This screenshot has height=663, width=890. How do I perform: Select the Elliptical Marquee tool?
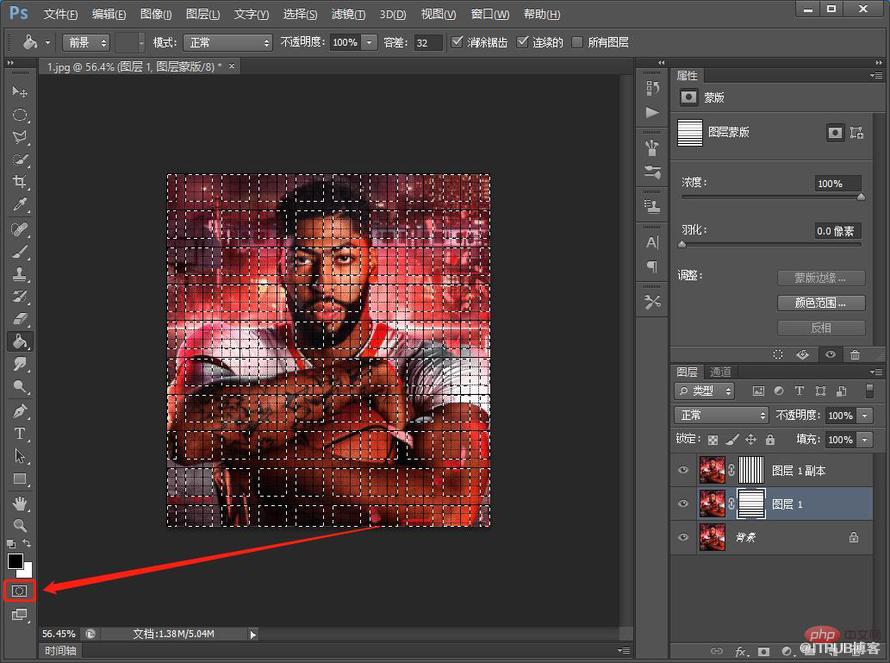coord(20,115)
